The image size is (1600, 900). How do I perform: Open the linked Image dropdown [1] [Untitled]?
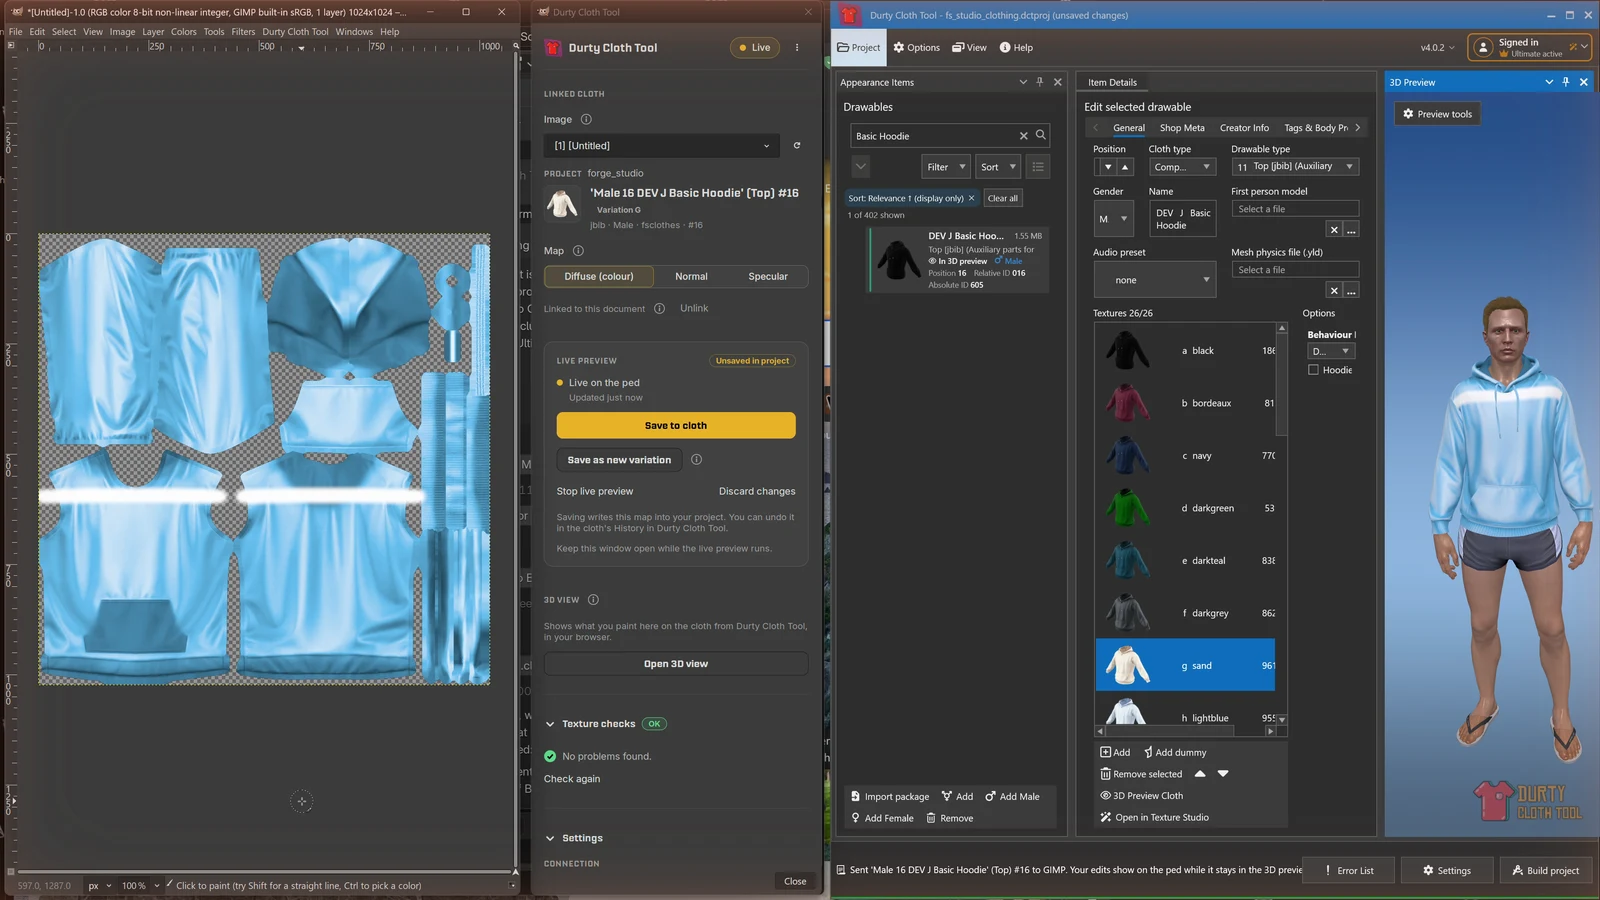[x=662, y=146]
